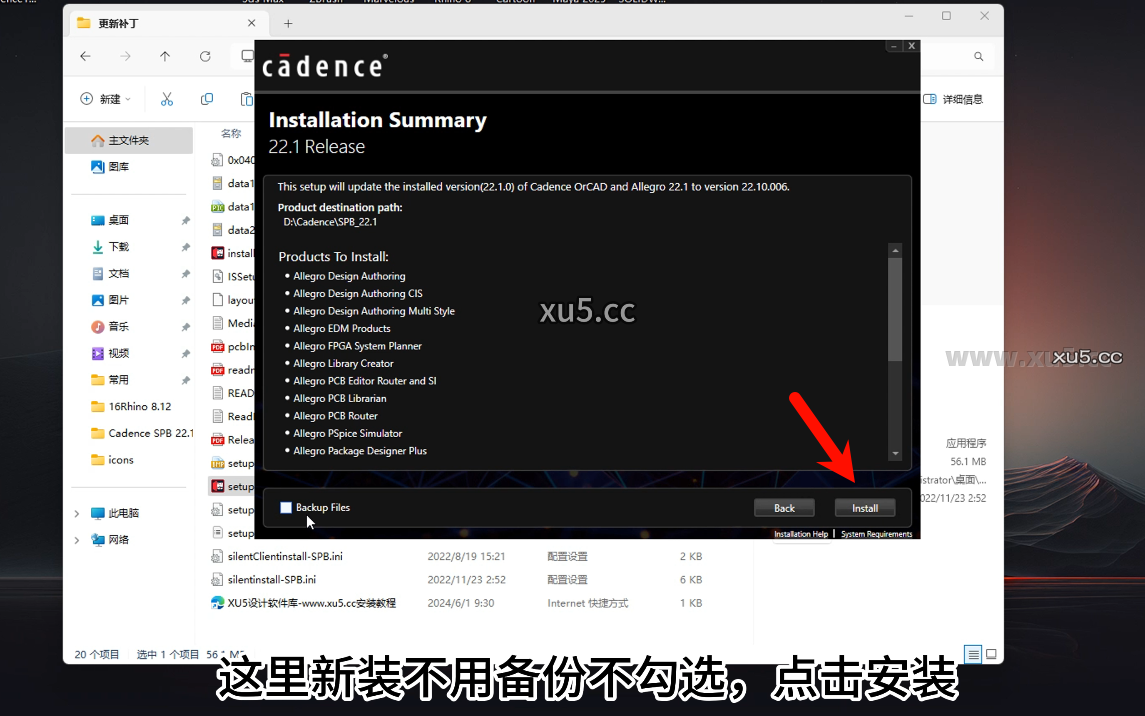The width and height of the screenshot is (1145, 716).
Task: Click the Install button in the Cadence installer
Action: pos(864,507)
